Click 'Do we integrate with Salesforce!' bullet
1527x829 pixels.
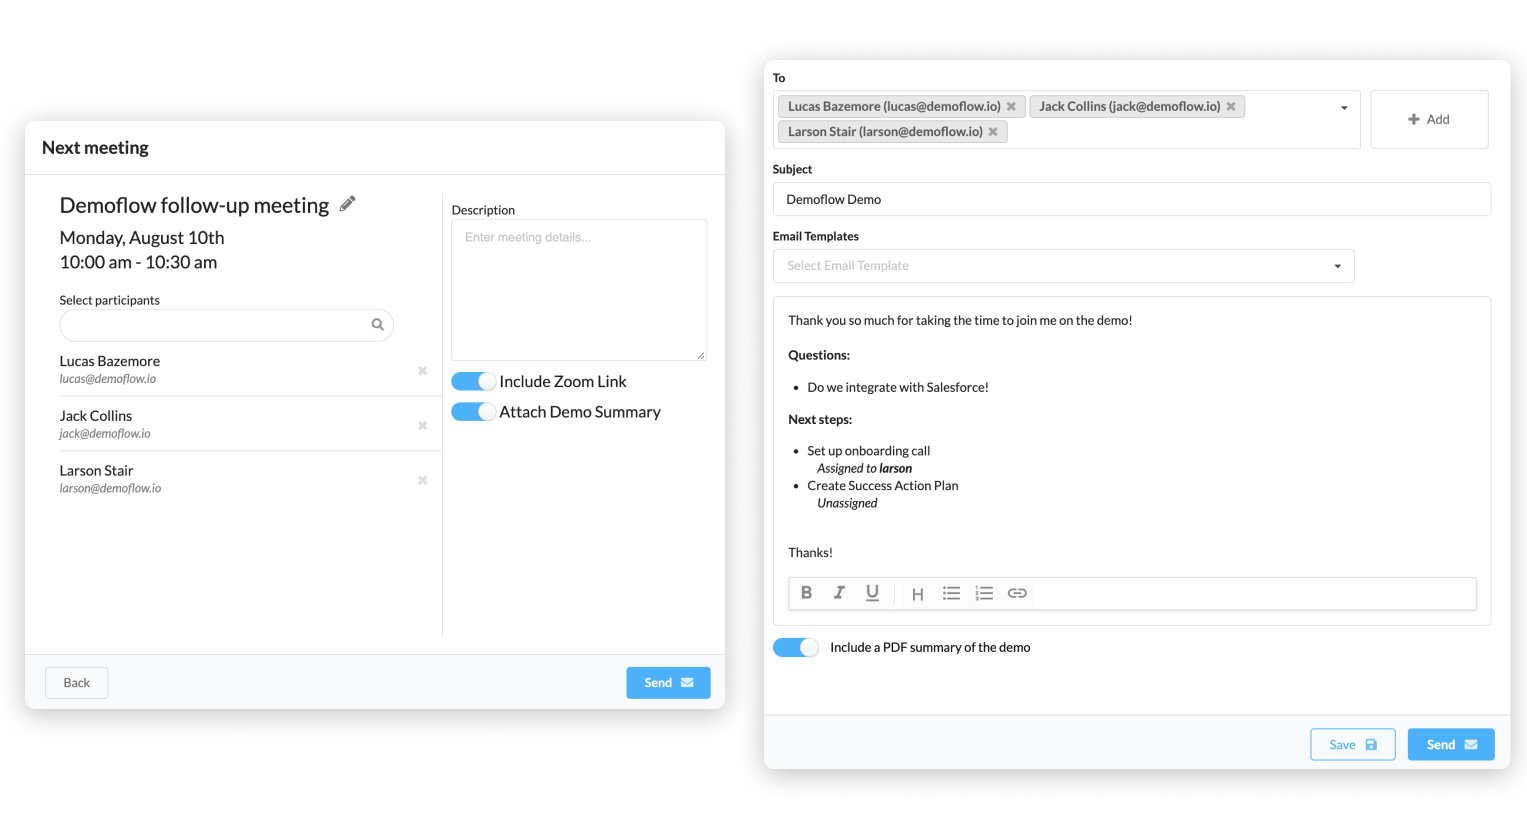(x=898, y=387)
